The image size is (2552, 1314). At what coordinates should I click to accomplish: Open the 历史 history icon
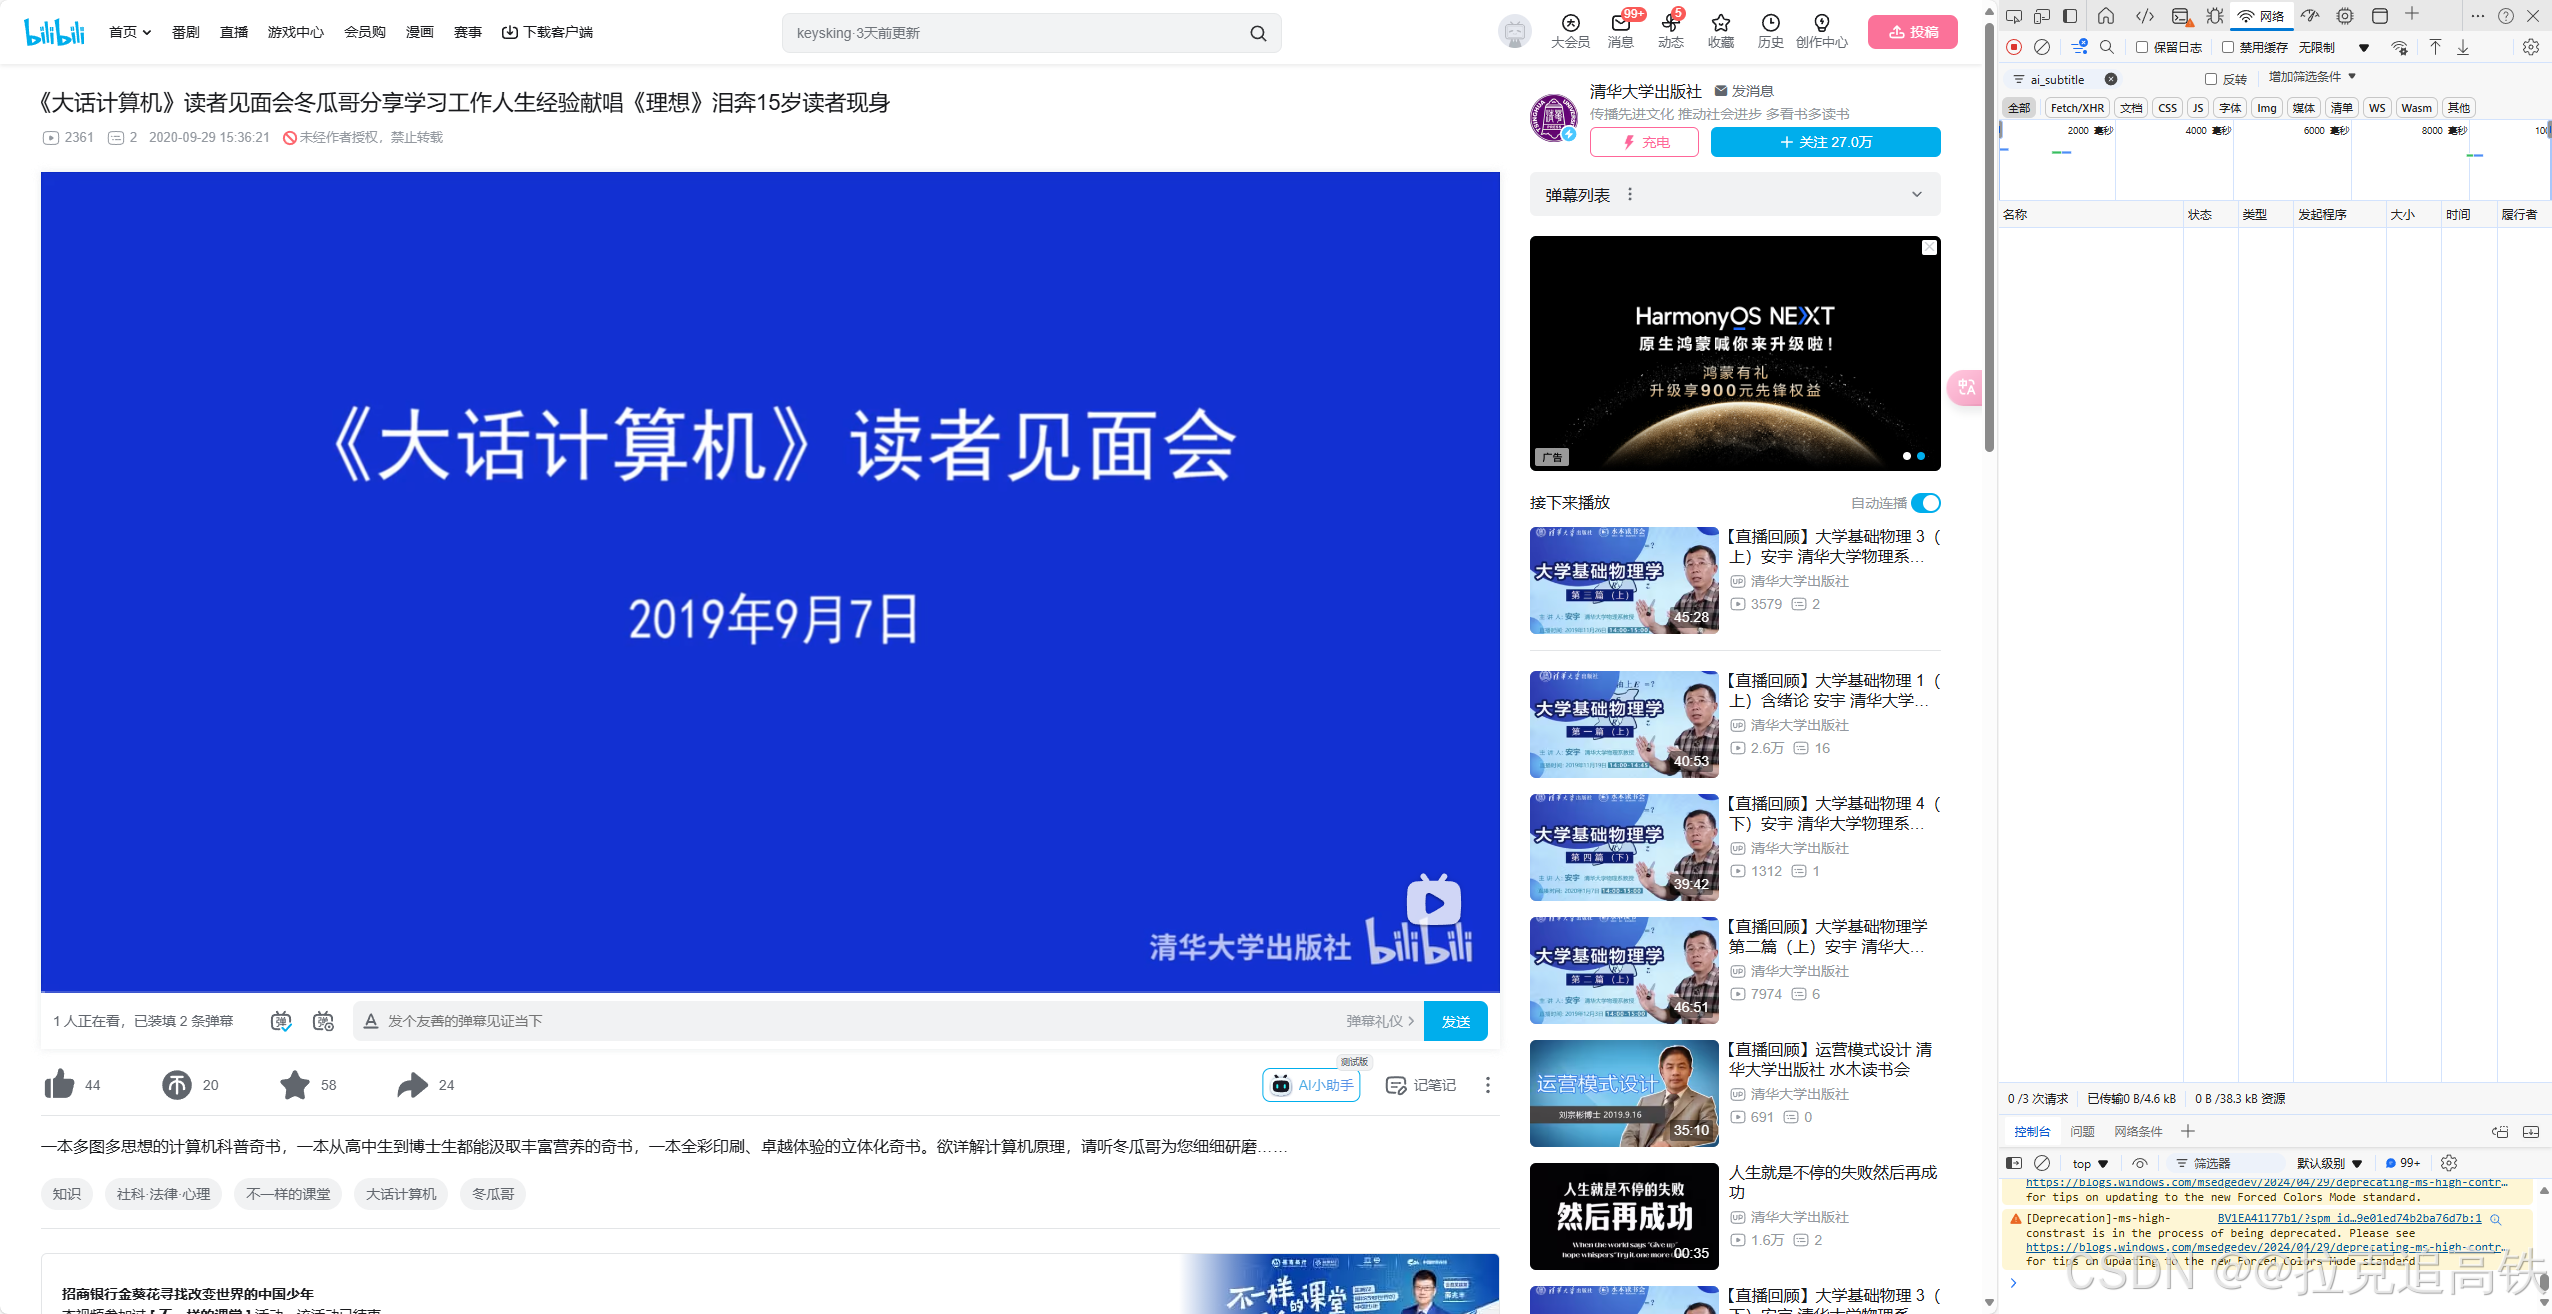tap(1770, 30)
